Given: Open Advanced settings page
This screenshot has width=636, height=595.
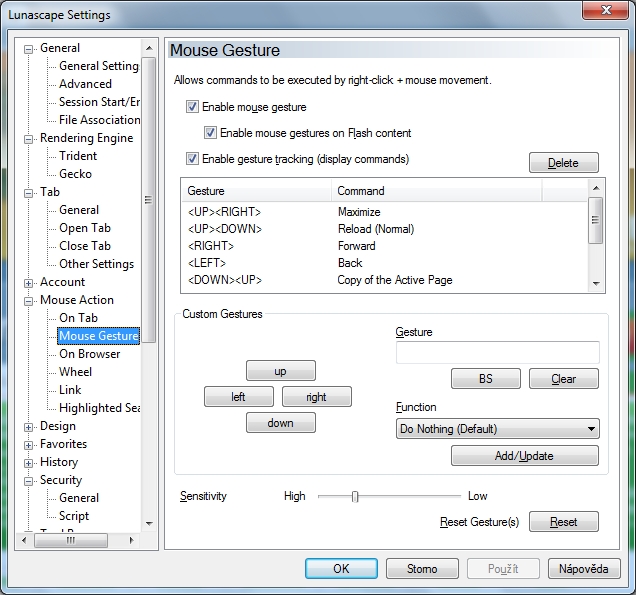Looking at the screenshot, I should pos(85,84).
